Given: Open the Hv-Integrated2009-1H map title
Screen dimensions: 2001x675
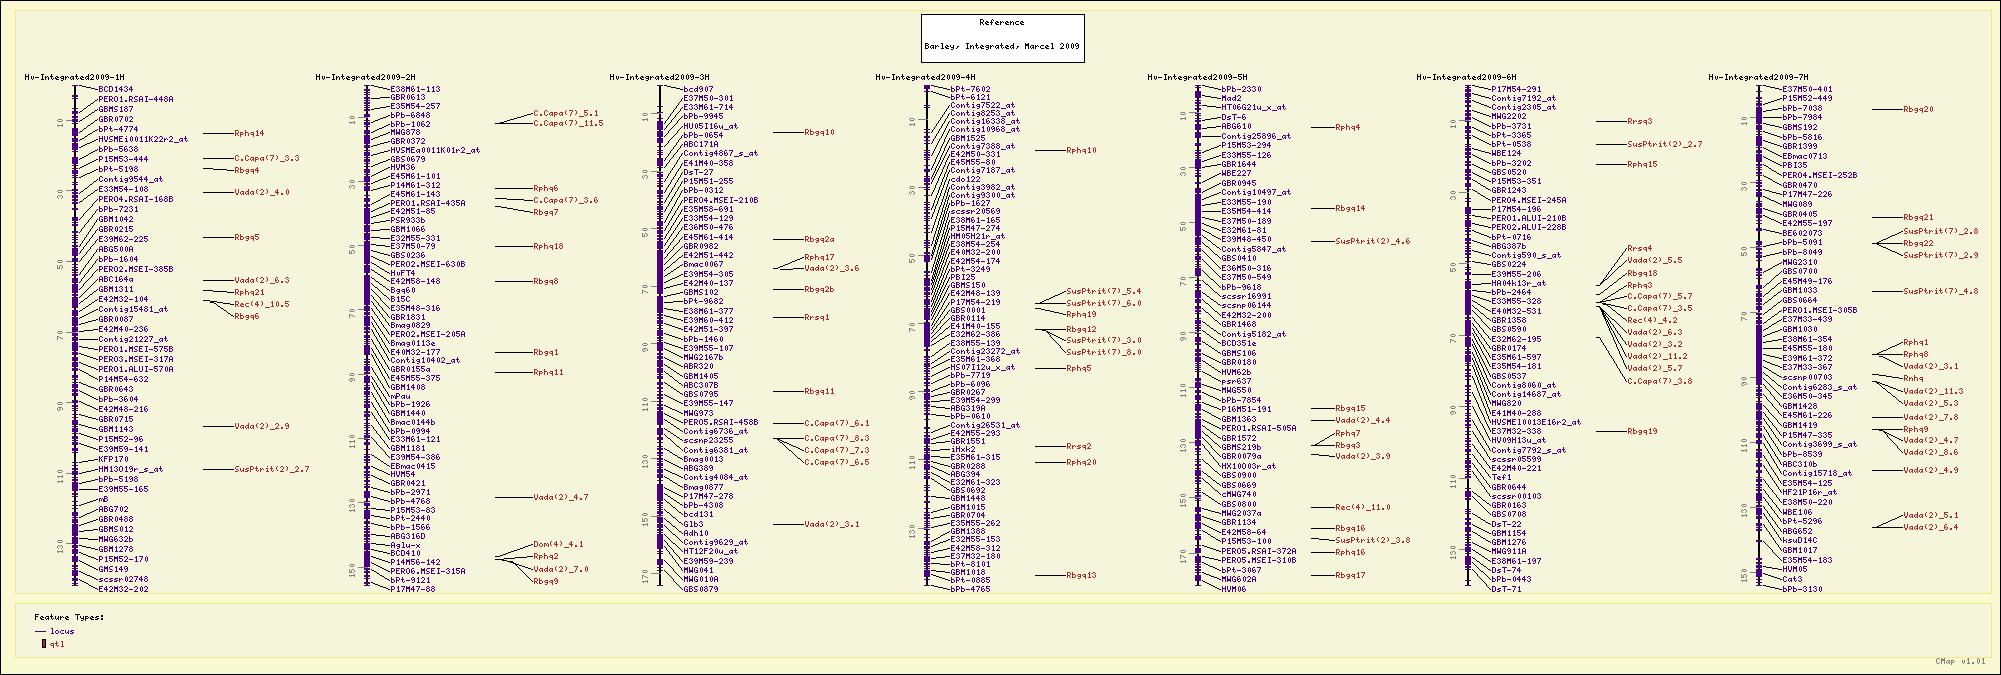Looking at the screenshot, I should click(x=75, y=77).
